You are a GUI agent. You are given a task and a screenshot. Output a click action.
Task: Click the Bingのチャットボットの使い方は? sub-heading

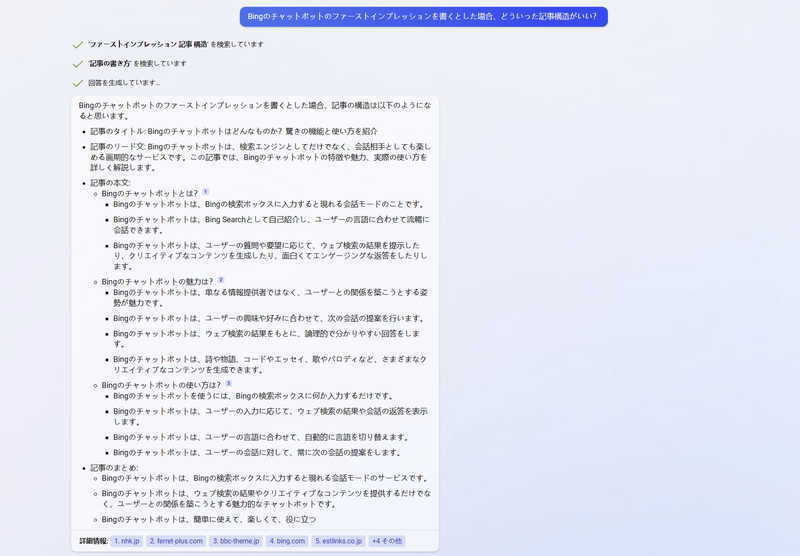pos(161,385)
